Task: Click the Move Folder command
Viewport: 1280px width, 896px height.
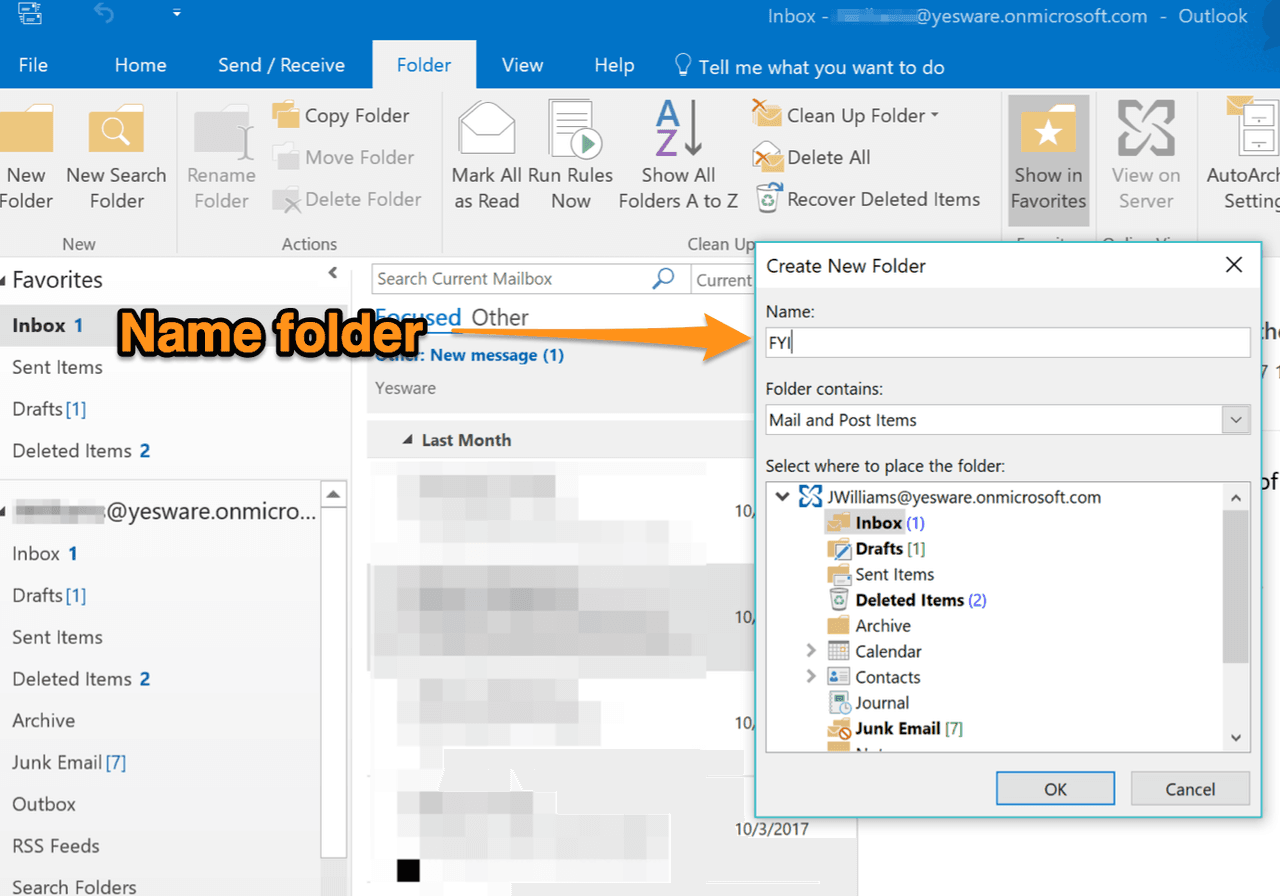Action: (x=344, y=157)
